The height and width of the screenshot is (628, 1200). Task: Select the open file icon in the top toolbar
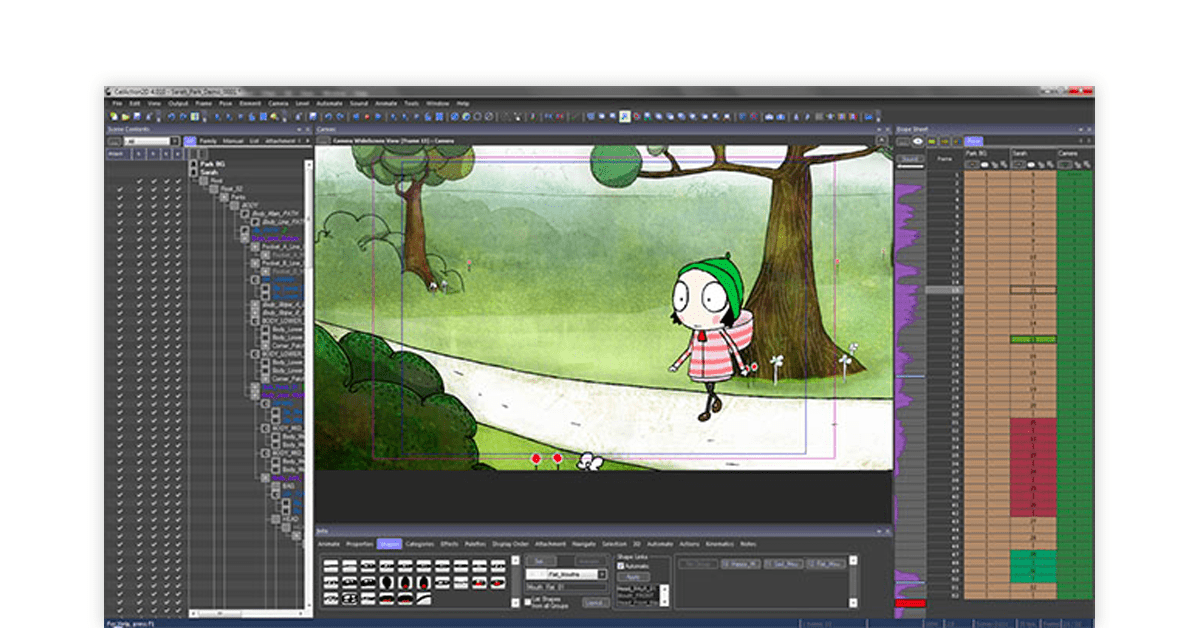click(125, 117)
